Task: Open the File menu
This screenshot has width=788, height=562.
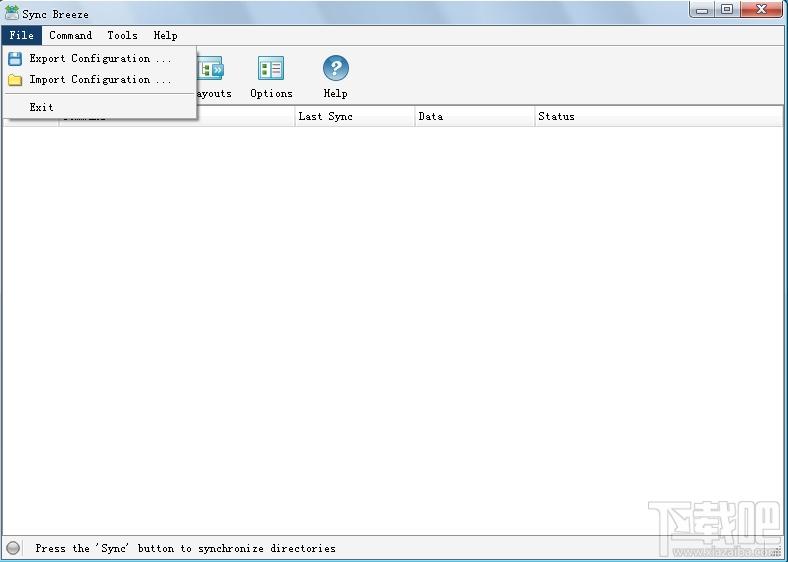Action: [x=22, y=35]
